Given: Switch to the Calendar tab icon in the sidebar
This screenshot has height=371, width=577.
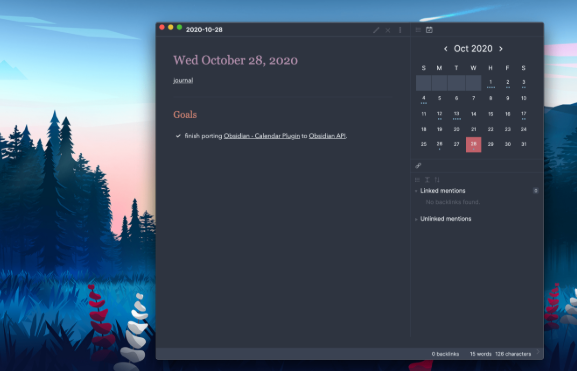Looking at the screenshot, I should click(429, 30).
